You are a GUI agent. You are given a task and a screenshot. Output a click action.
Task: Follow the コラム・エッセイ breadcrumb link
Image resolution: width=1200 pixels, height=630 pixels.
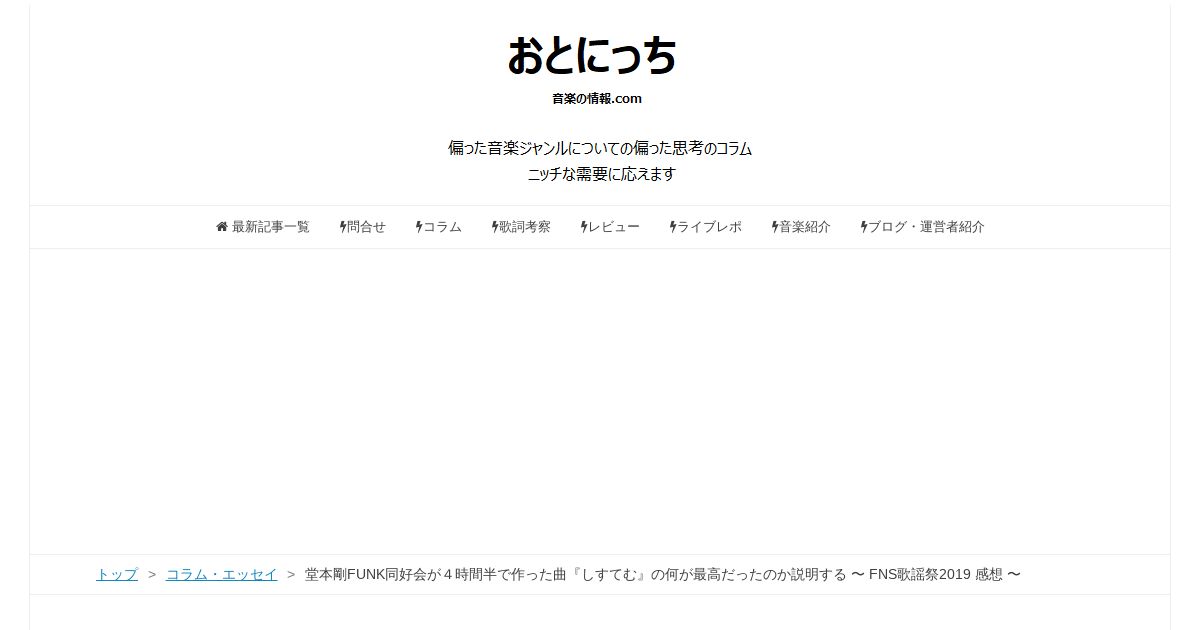pyautogui.click(x=222, y=574)
